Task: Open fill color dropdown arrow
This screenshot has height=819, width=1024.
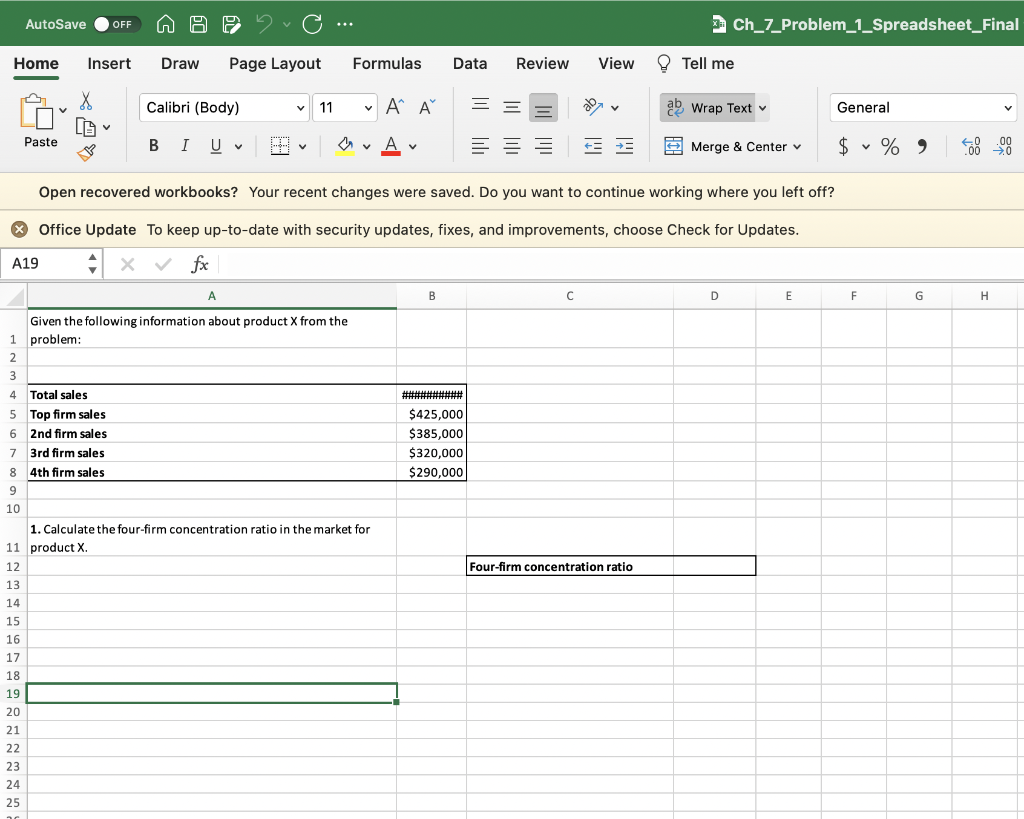Action: [366, 146]
